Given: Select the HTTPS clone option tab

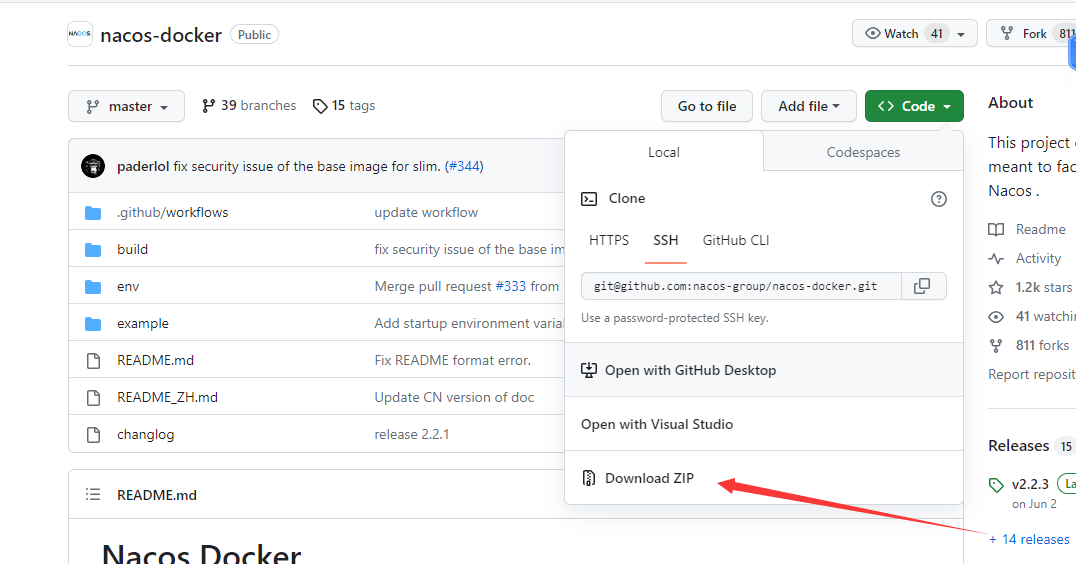Looking at the screenshot, I should [609, 240].
